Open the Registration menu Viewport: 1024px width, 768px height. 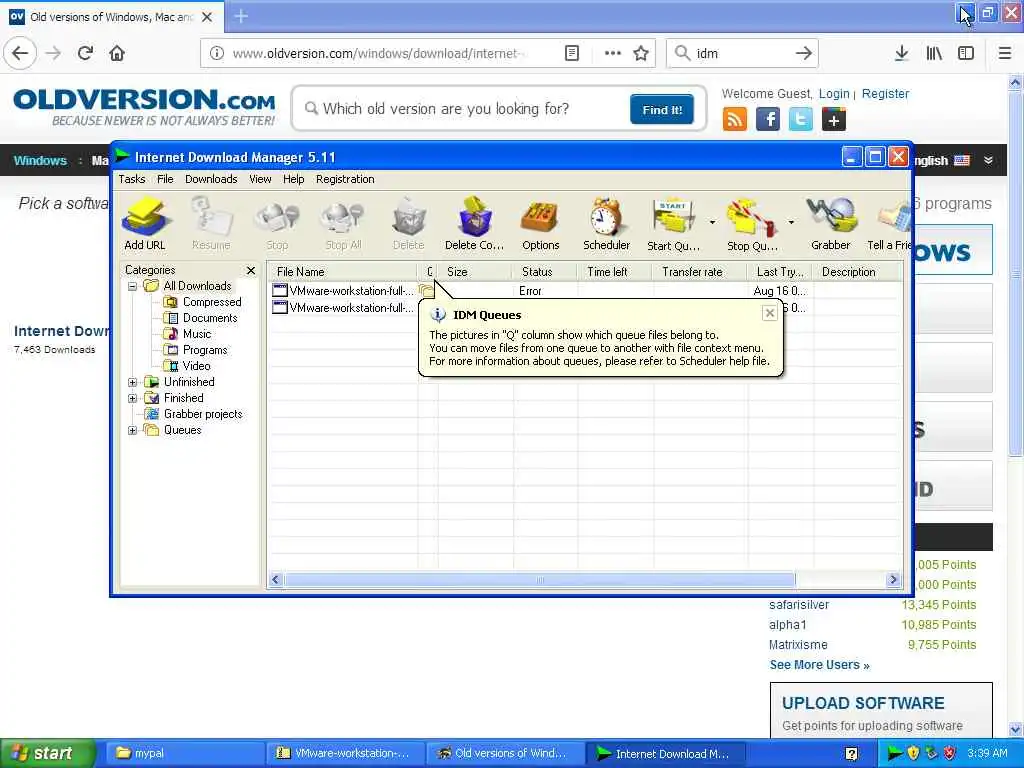[x=345, y=179]
